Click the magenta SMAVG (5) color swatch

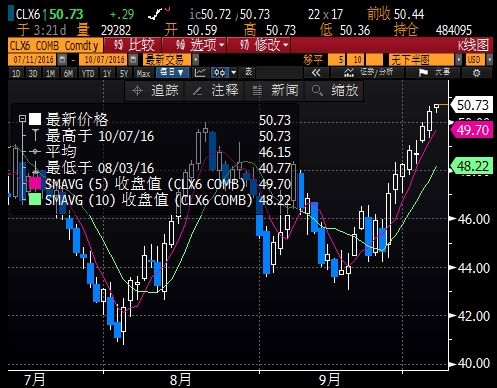pyautogui.click(x=35, y=183)
